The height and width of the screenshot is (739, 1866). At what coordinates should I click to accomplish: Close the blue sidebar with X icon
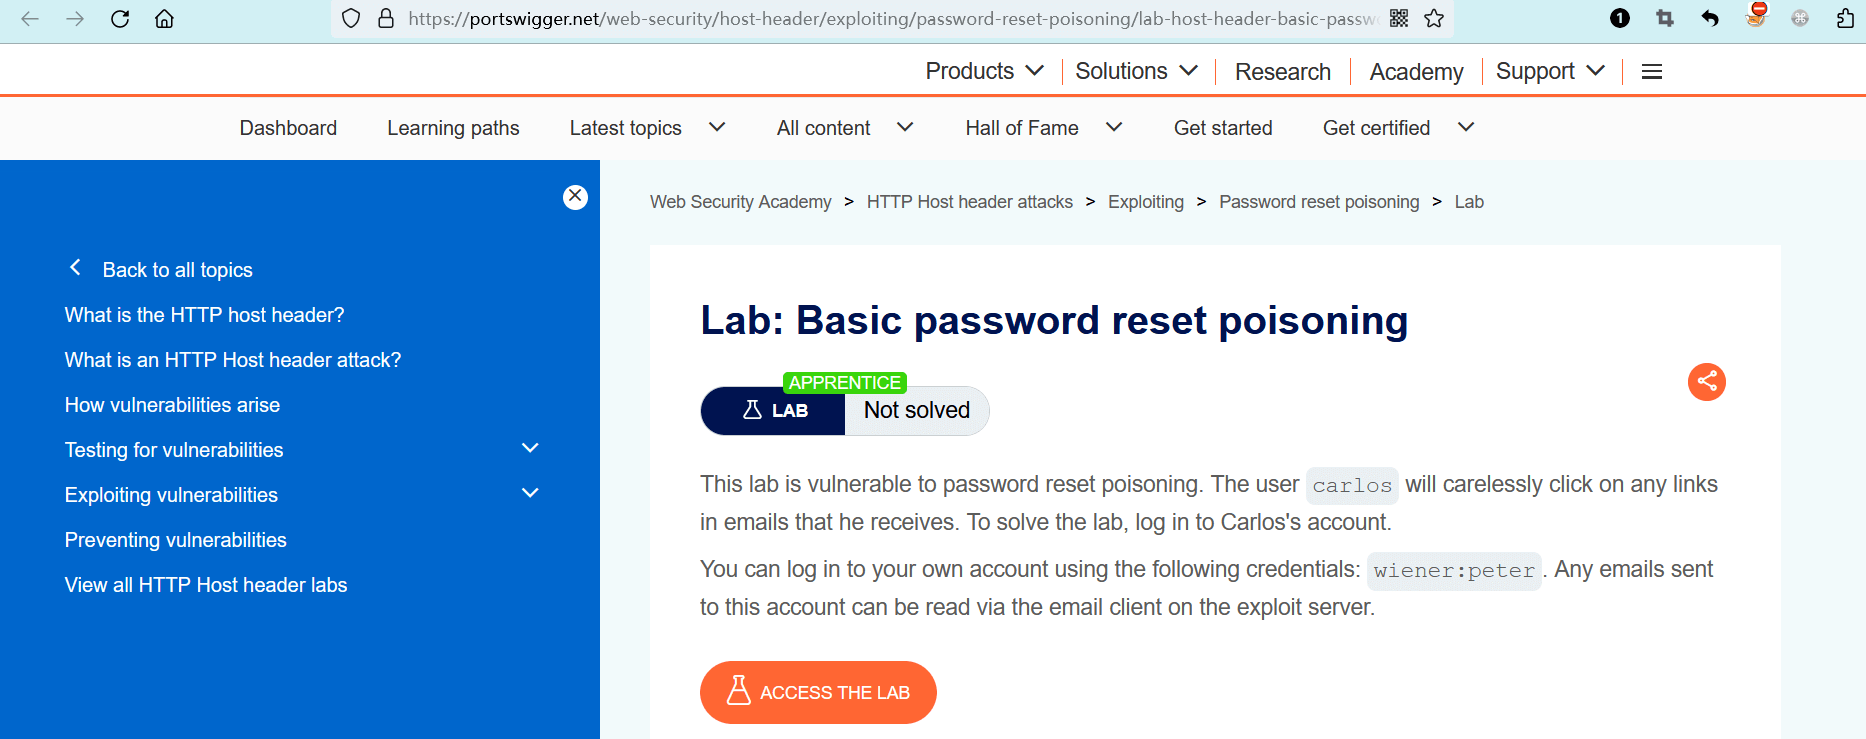(x=575, y=197)
